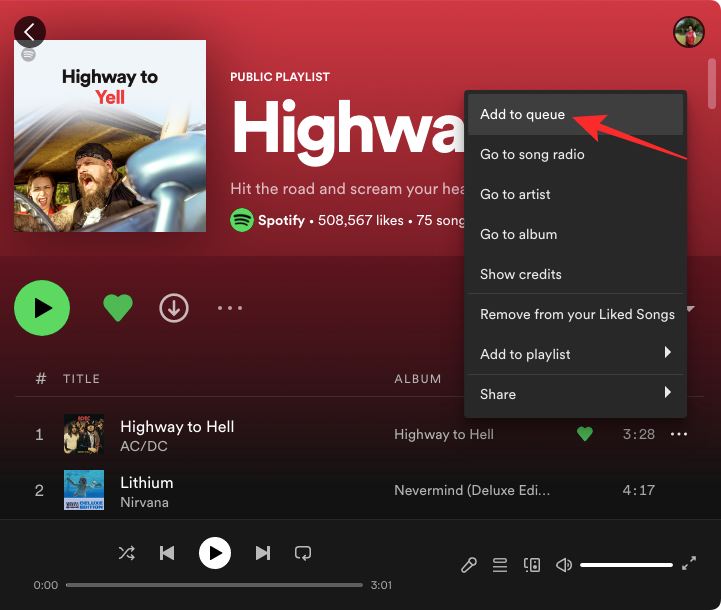Click the PUBLIC PLAYLIST label

[280, 77]
